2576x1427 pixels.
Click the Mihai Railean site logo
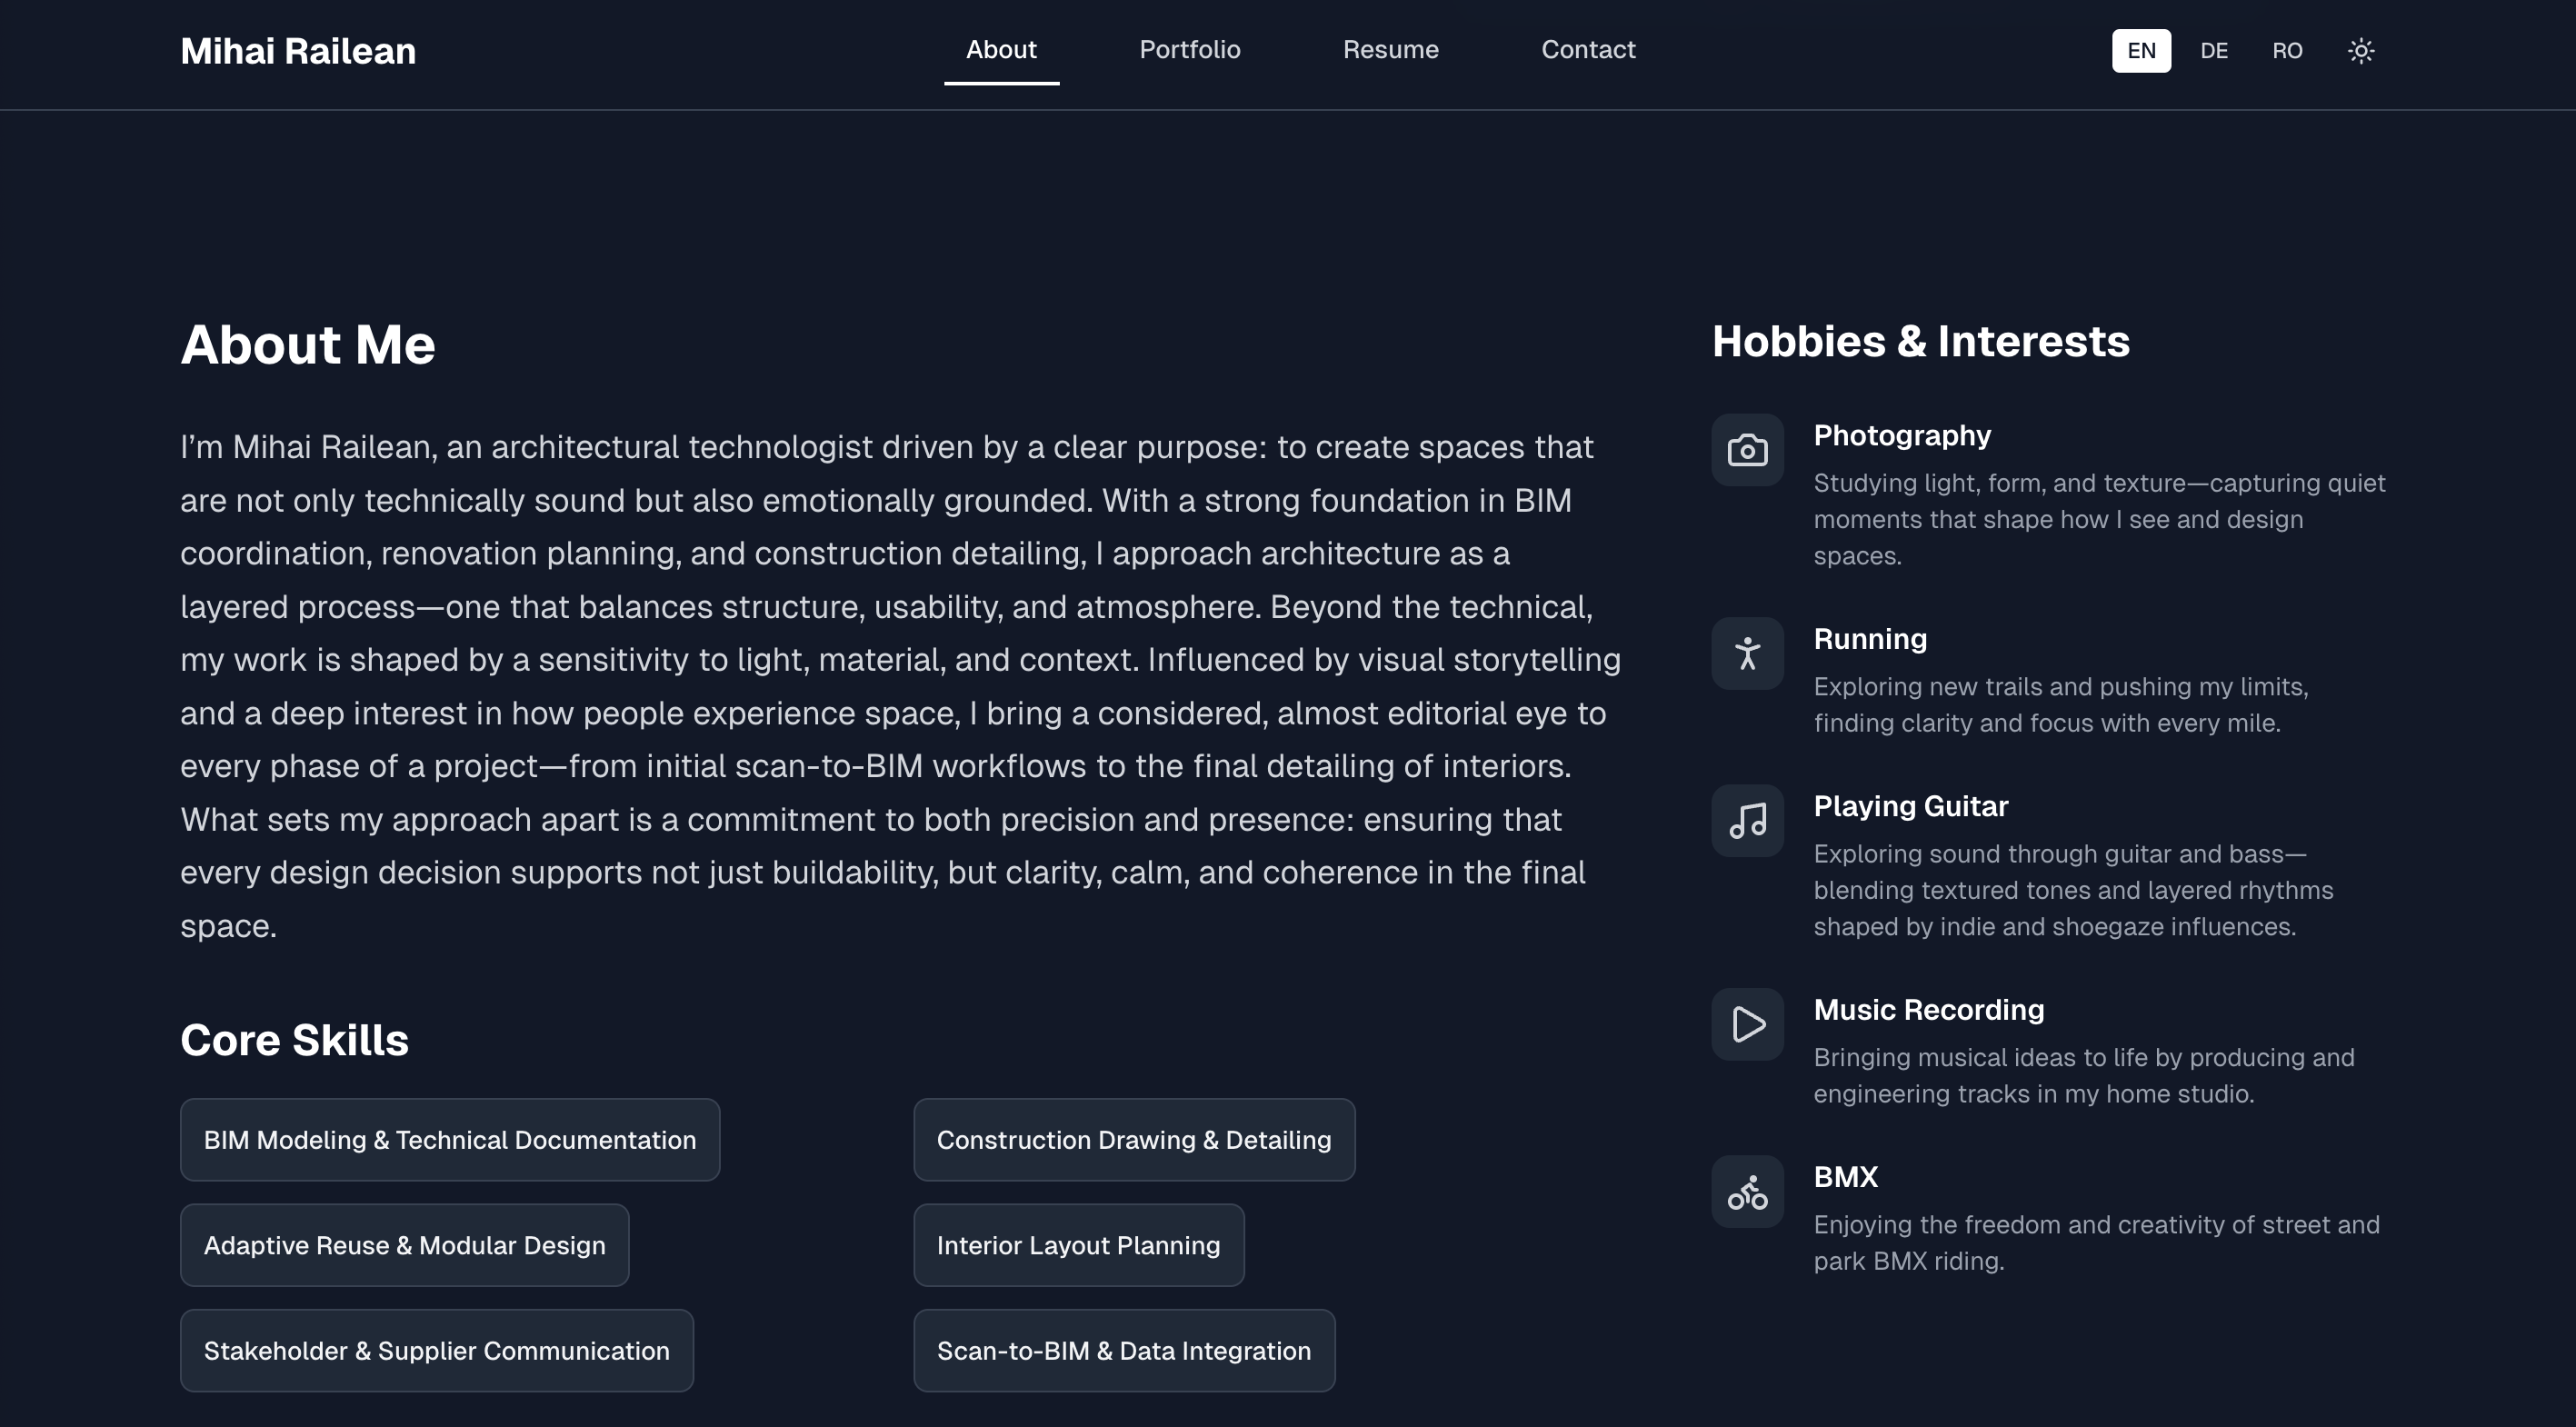click(298, 51)
